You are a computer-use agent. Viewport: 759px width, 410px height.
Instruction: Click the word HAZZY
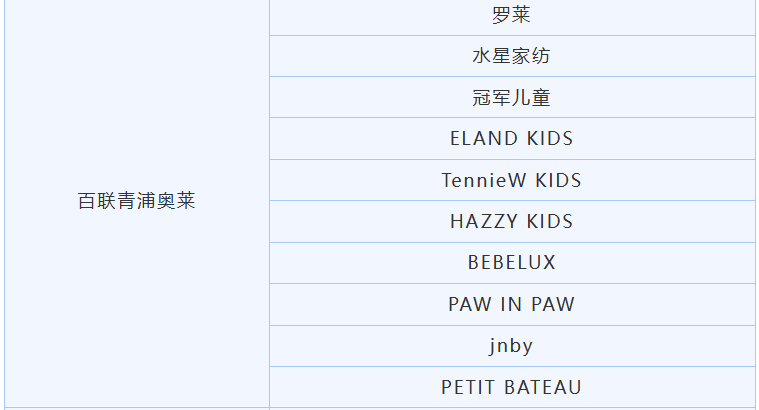(x=484, y=222)
